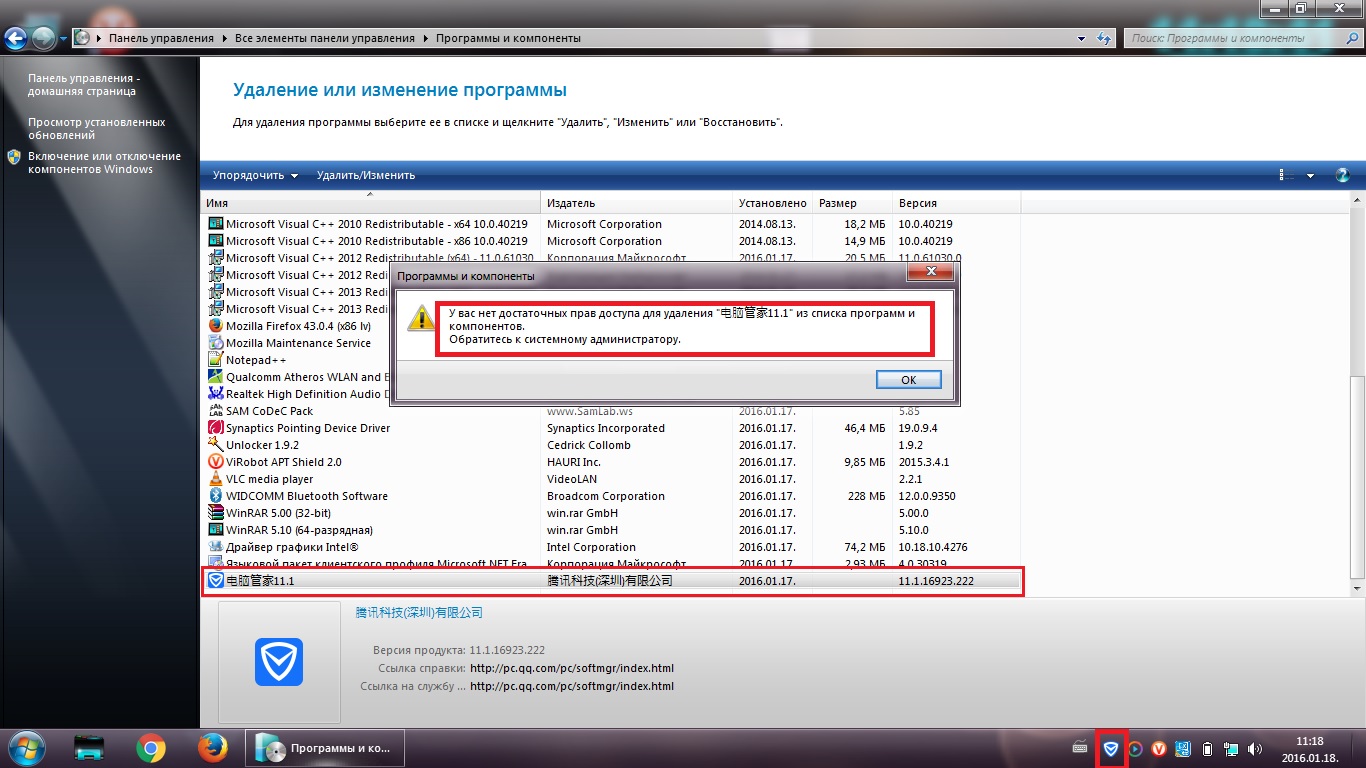Screen dimensions: 1366x768
Task: Change the list view layout icon
Action: coord(1287,175)
